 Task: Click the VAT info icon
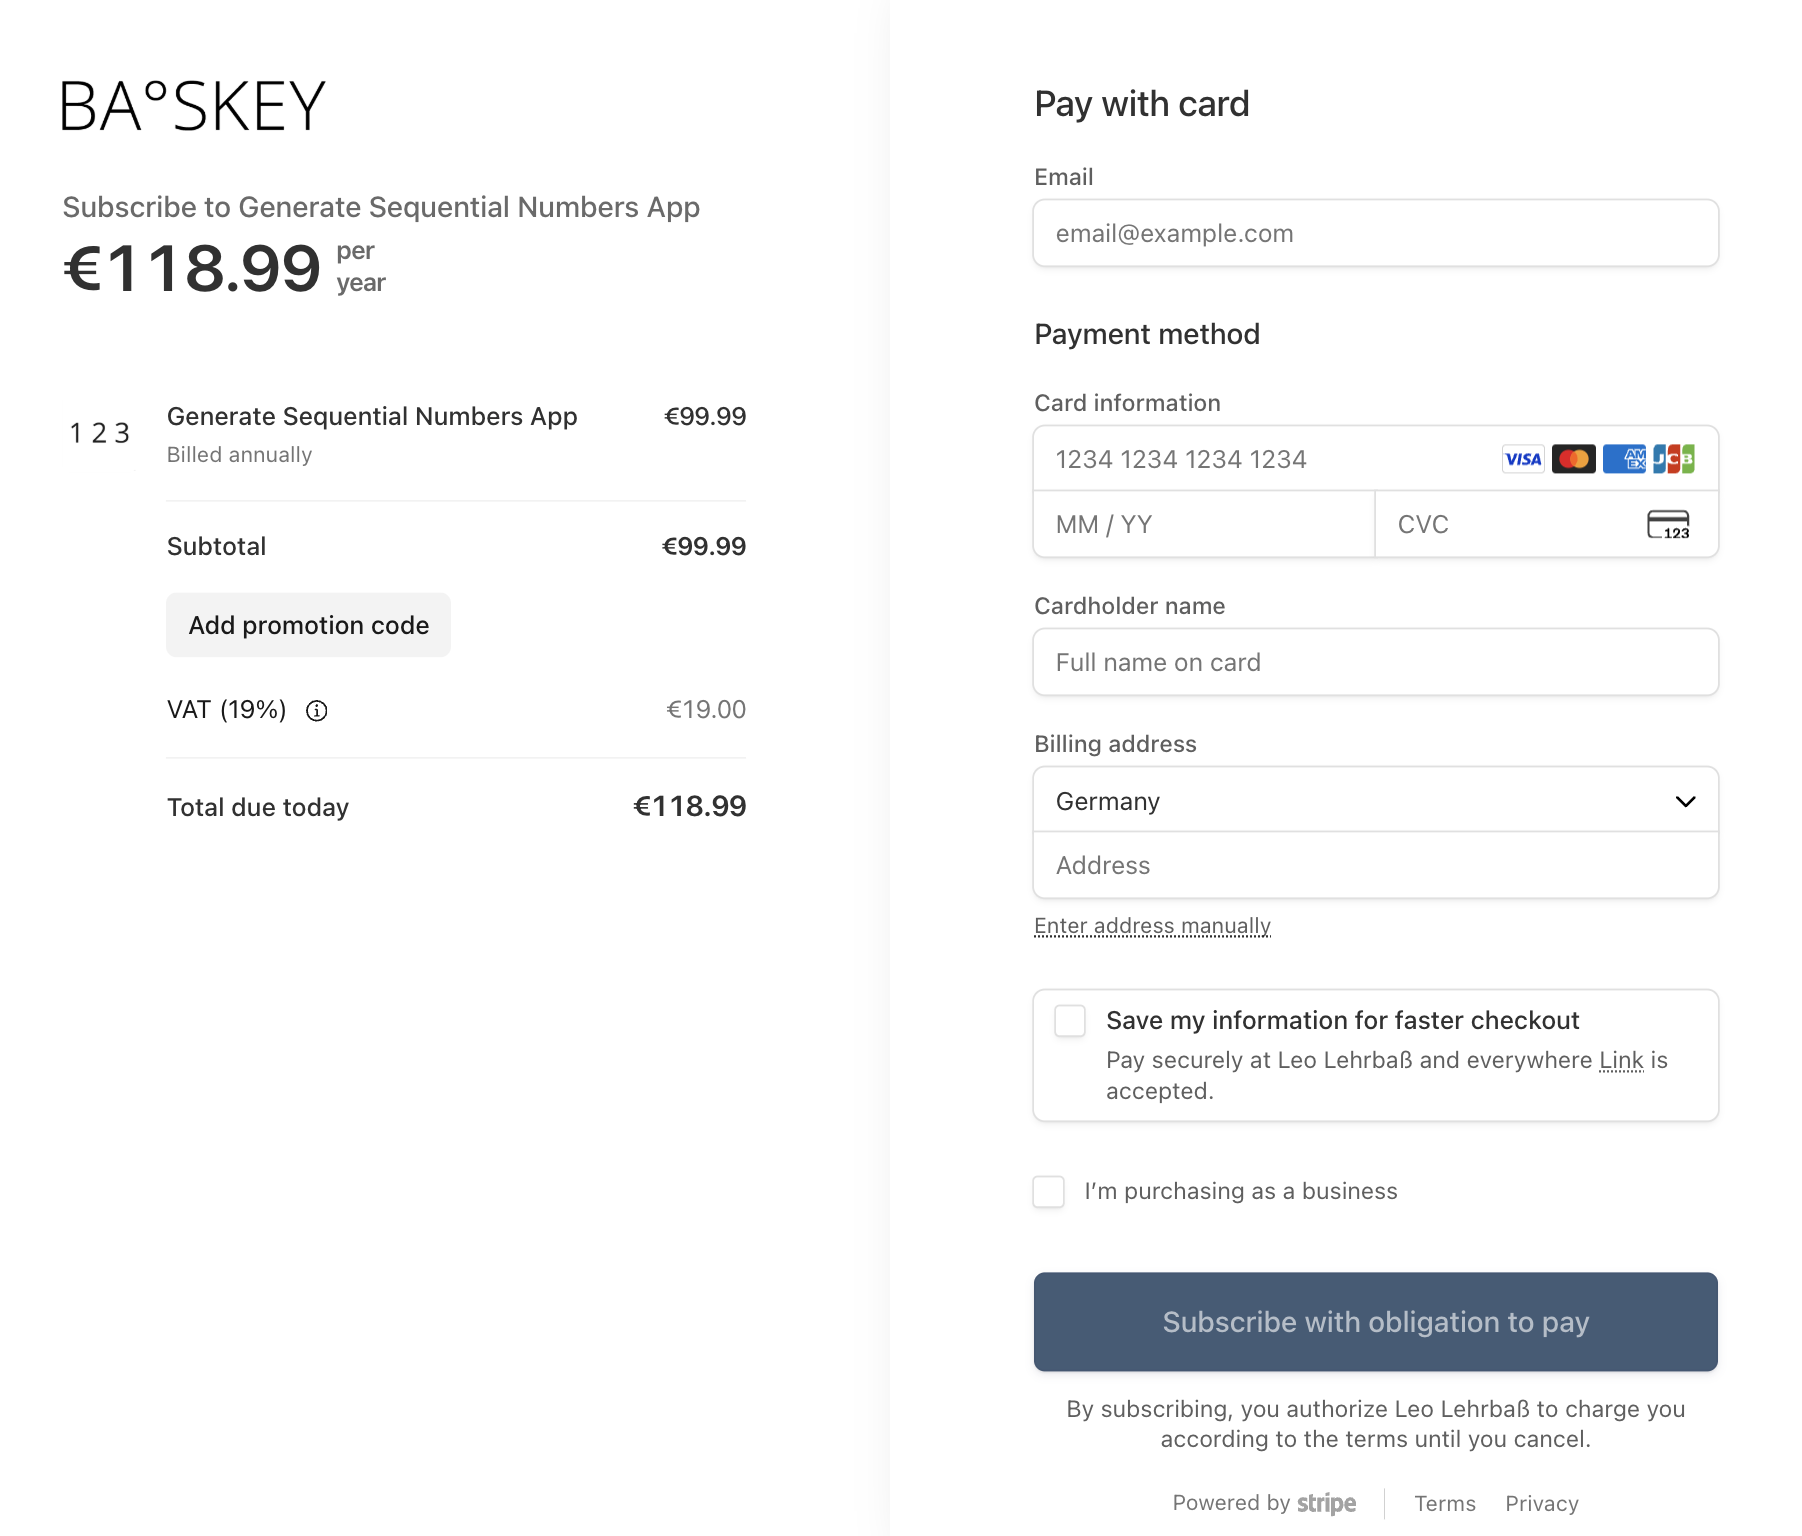(x=317, y=711)
